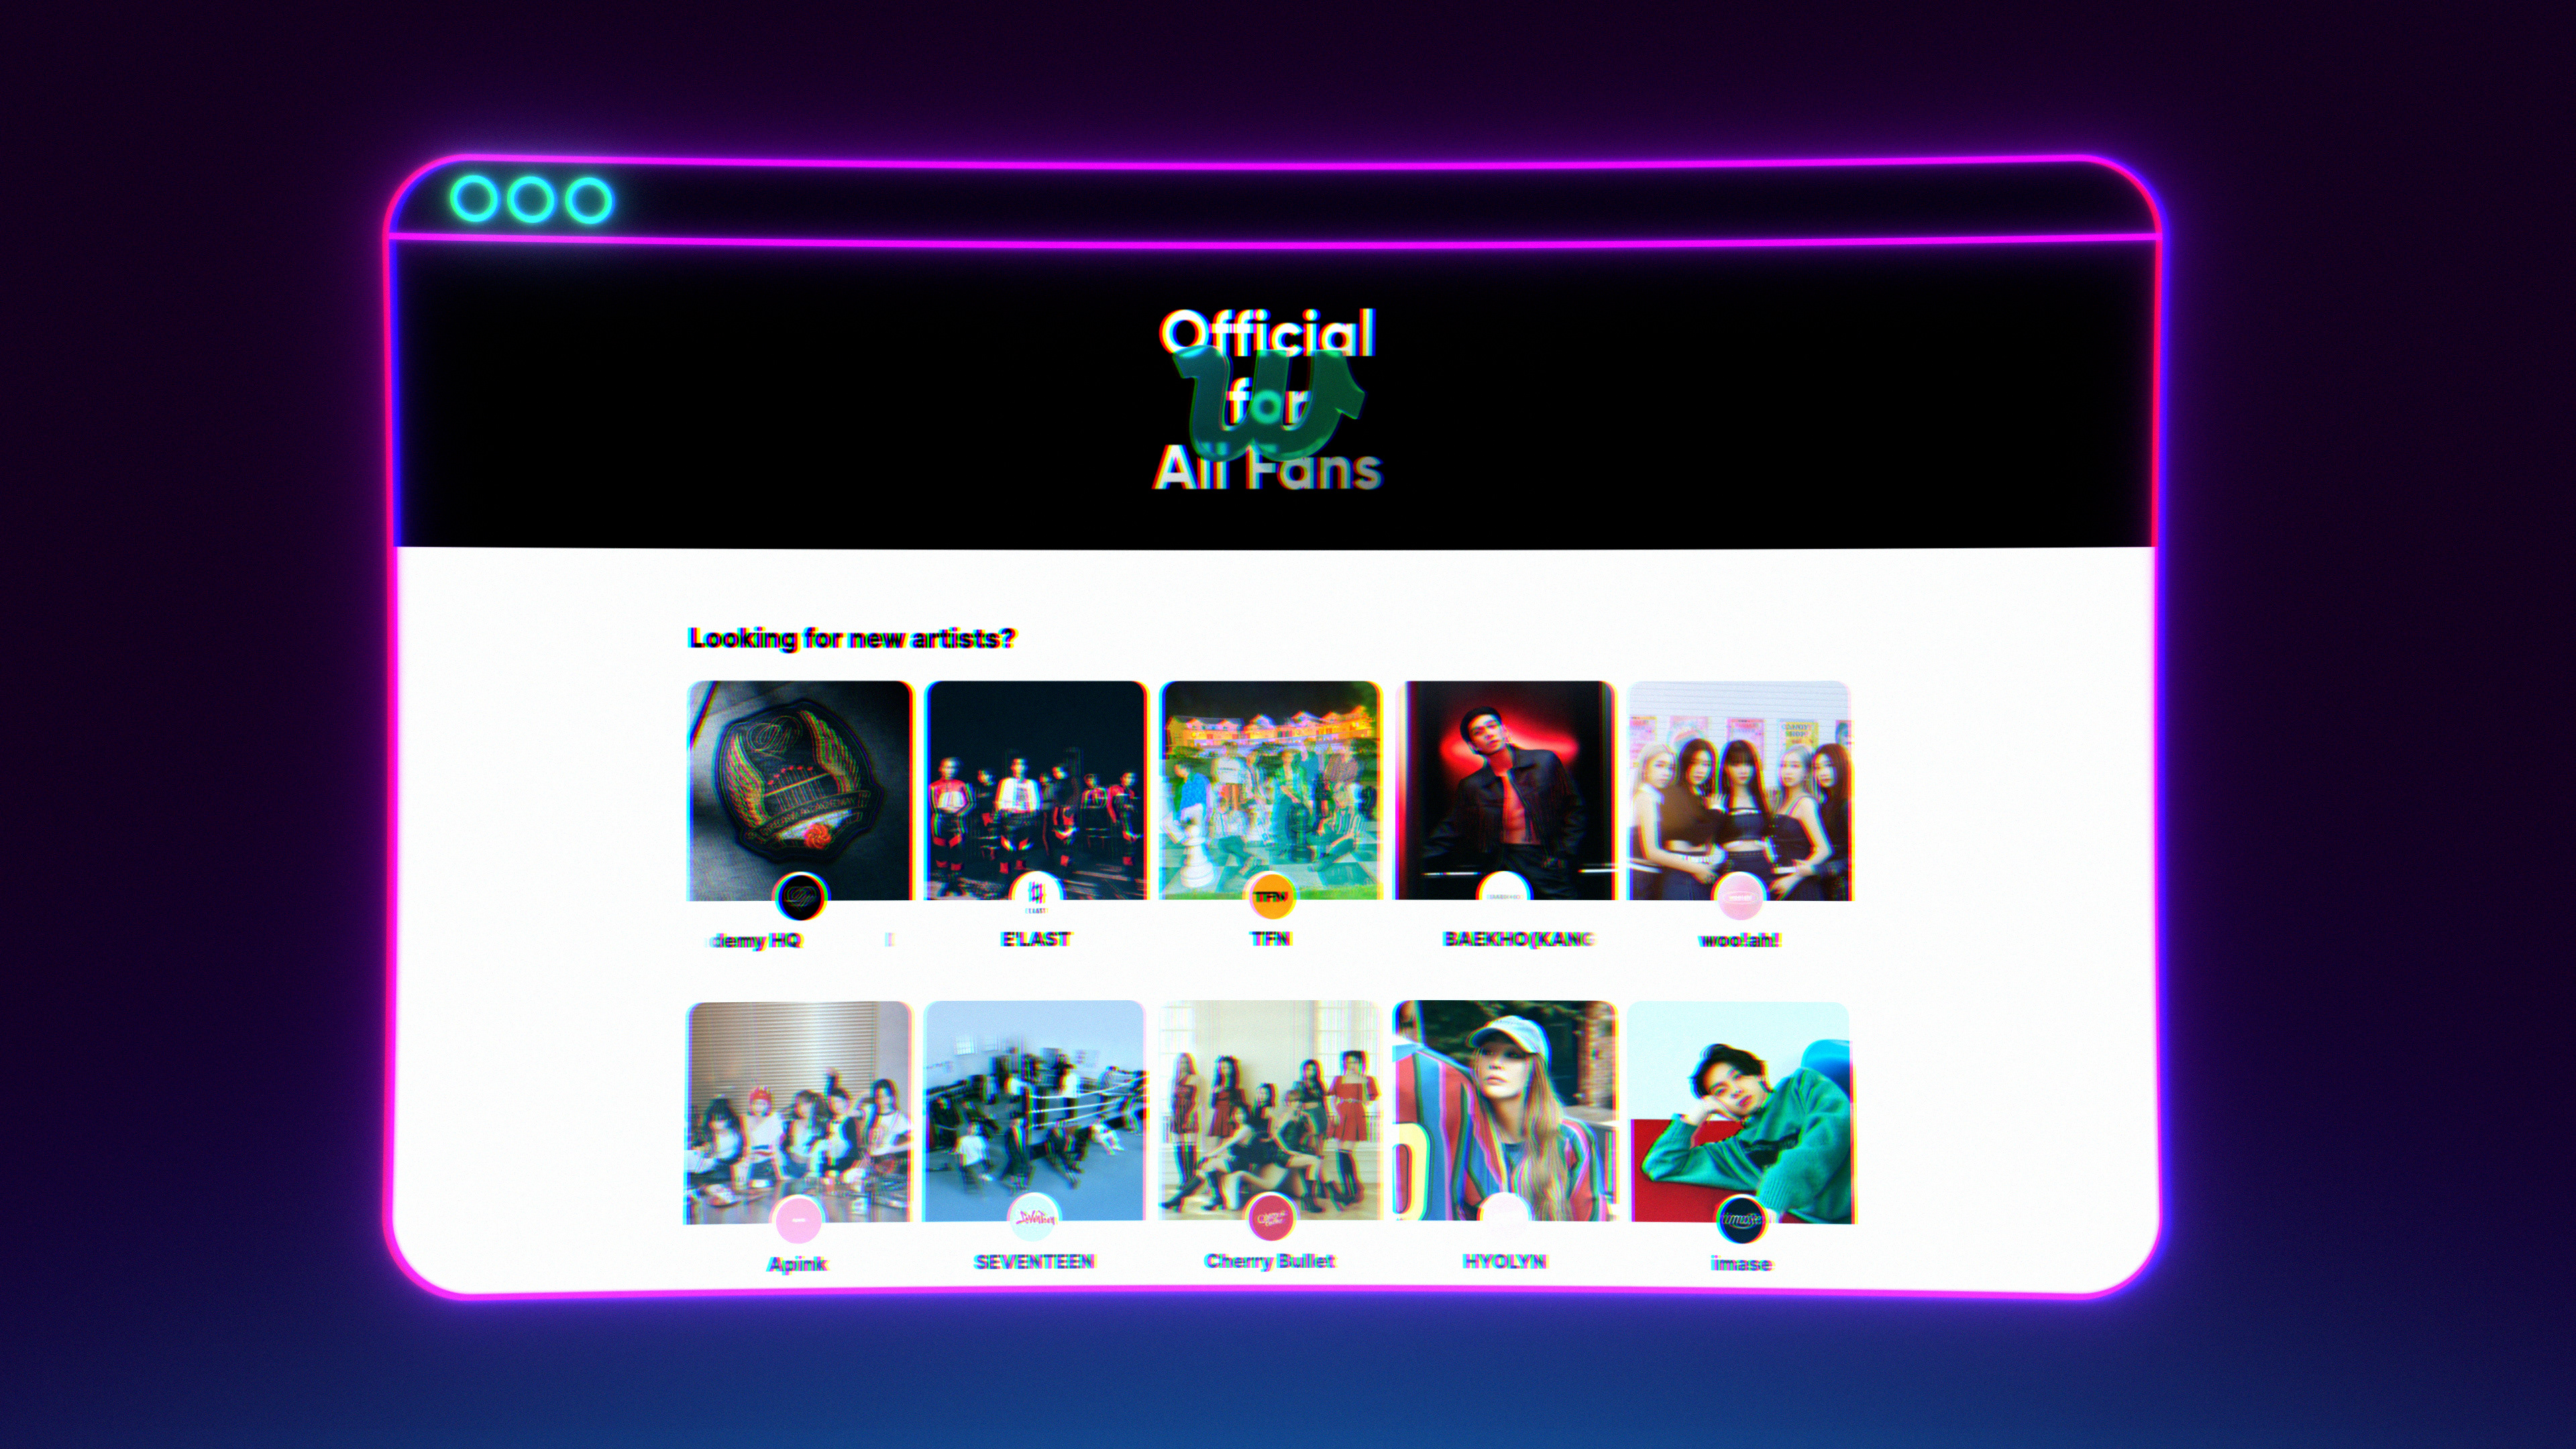Click the orange TFN logo badge

pyautogui.click(x=1271, y=894)
